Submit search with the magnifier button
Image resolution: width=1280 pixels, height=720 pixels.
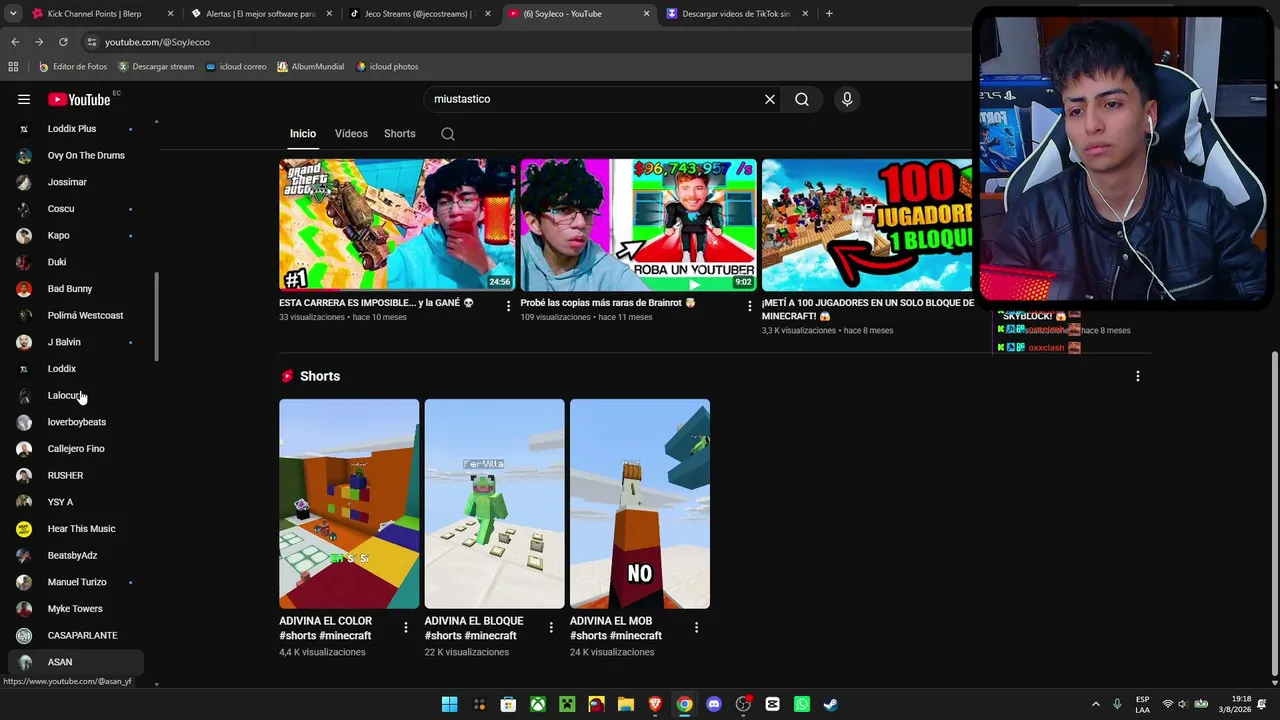point(802,99)
